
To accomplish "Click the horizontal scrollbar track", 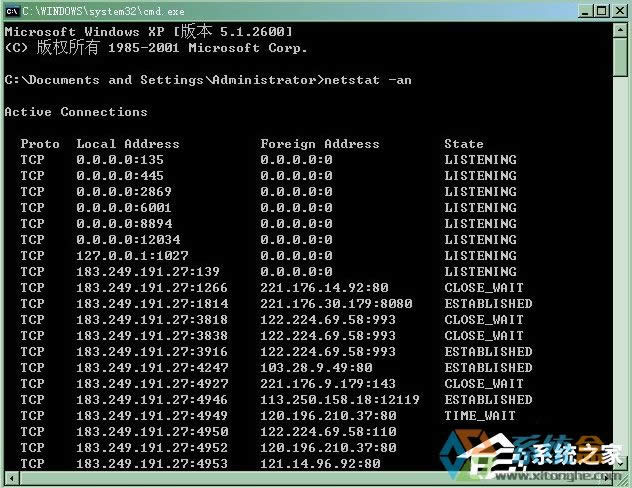I will (310, 479).
